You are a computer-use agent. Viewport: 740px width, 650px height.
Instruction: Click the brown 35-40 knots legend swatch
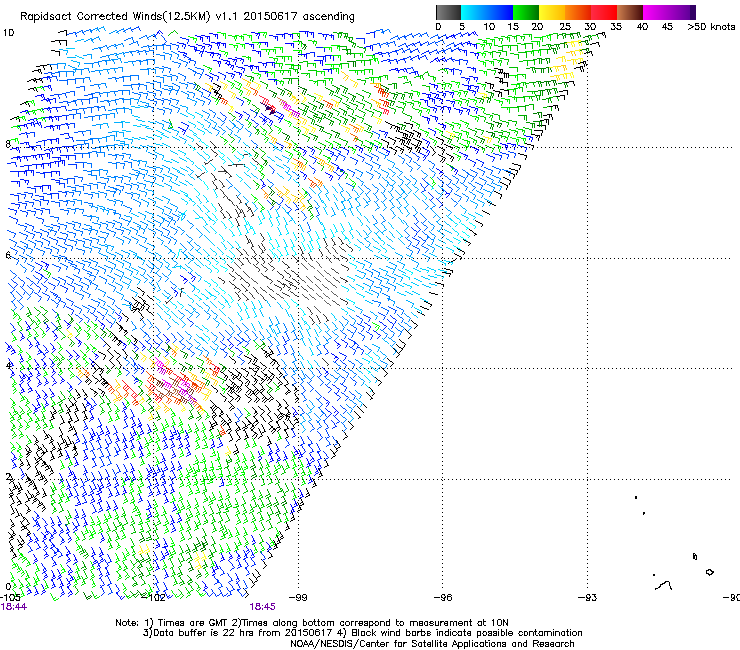630,12
